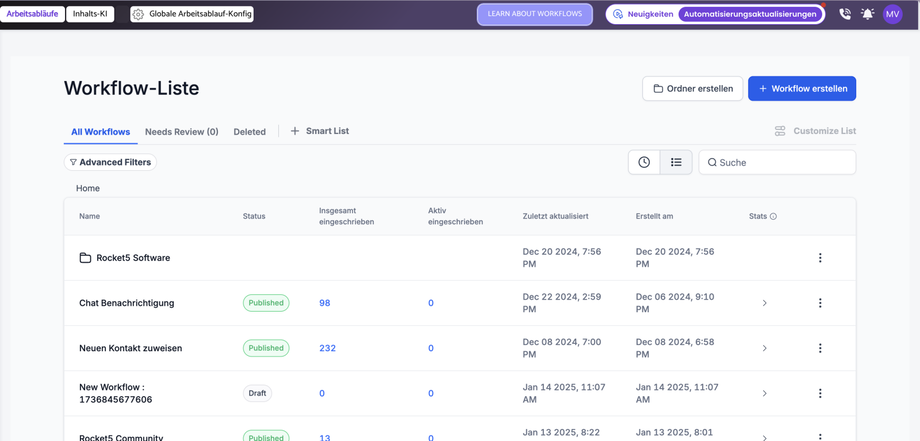Screen dimensions: 920x441
Task: Open options menu for Neuen Kontakt zuweisen
Action: pyautogui.click(x=820, y=348)
